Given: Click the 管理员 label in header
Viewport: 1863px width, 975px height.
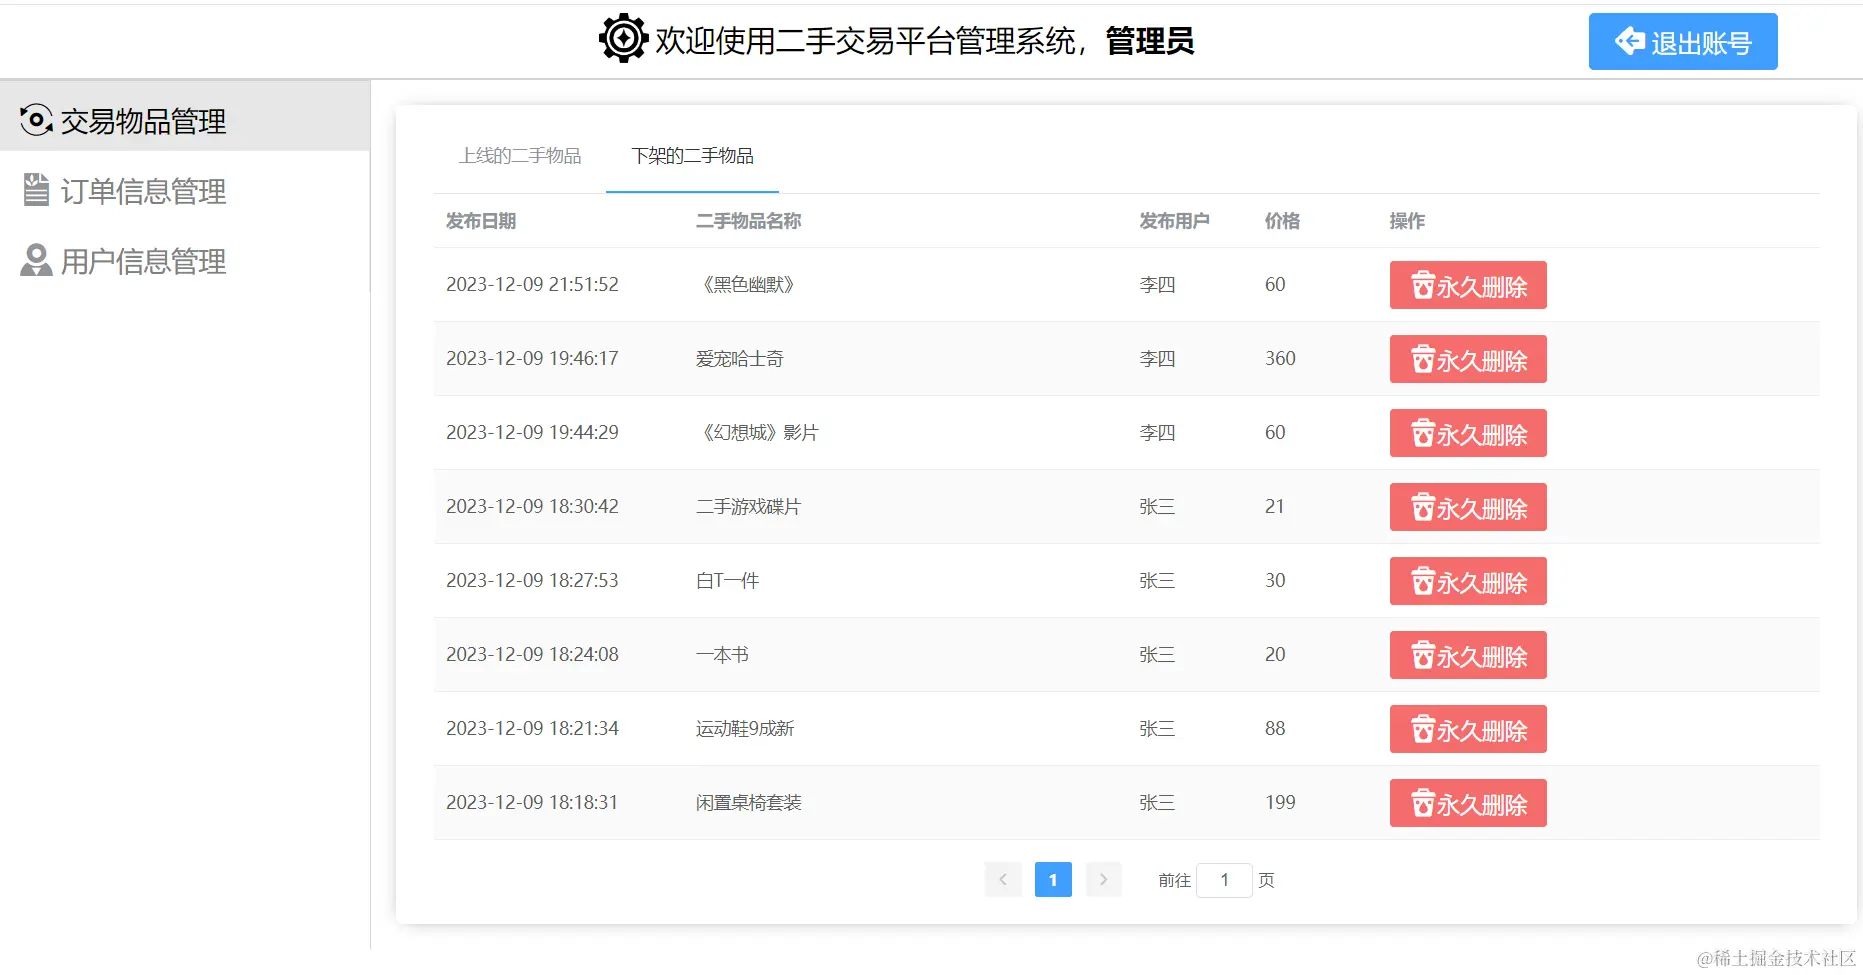Looking at the screenshot, I should coord(1150,41).
